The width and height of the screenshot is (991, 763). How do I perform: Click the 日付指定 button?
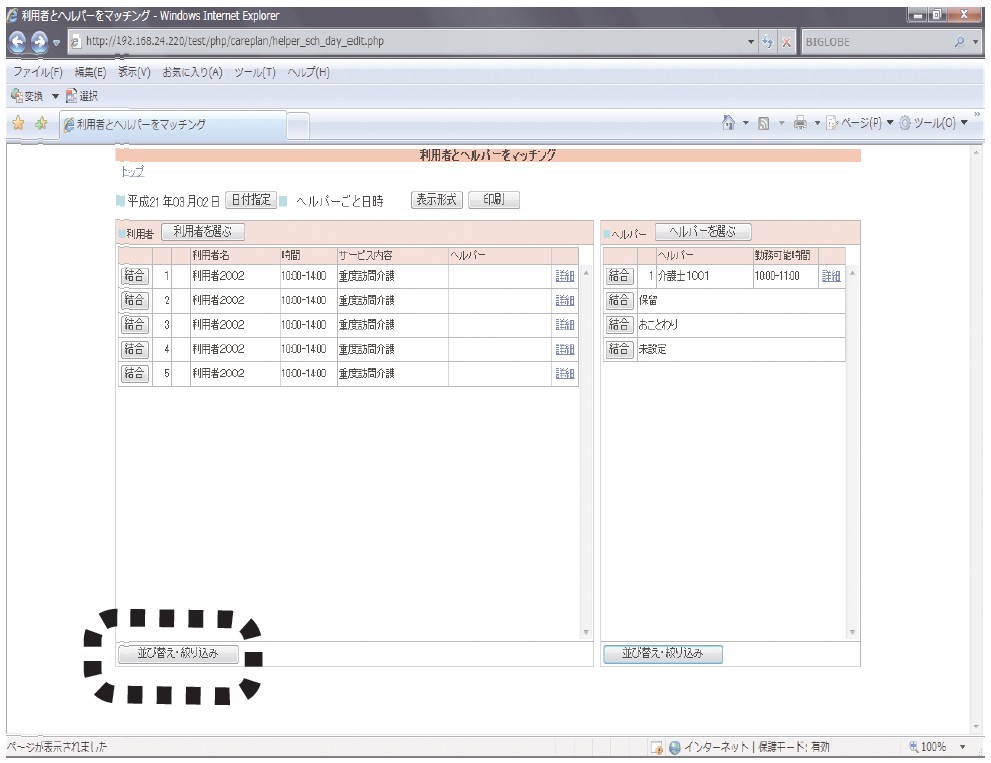tap(250, 200)
